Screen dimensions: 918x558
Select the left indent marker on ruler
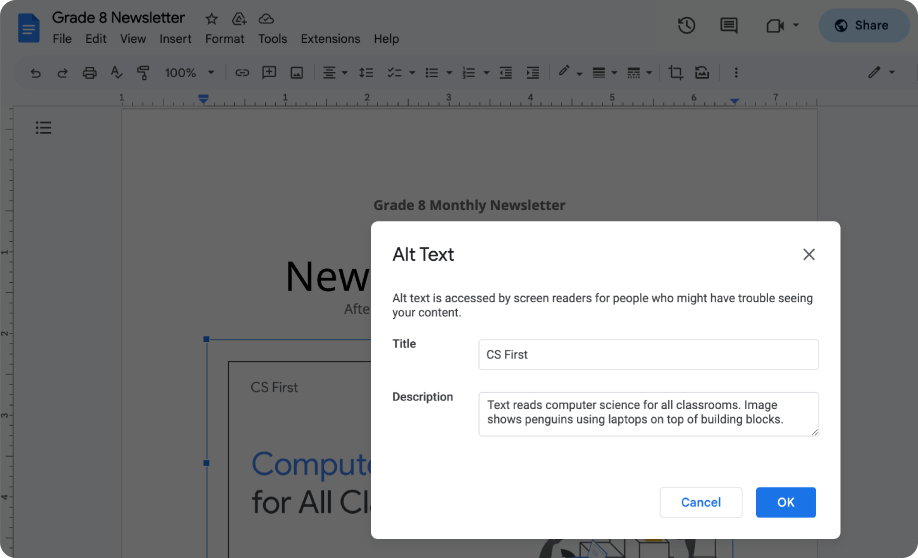pyautogui.click(x=203, y=99)
